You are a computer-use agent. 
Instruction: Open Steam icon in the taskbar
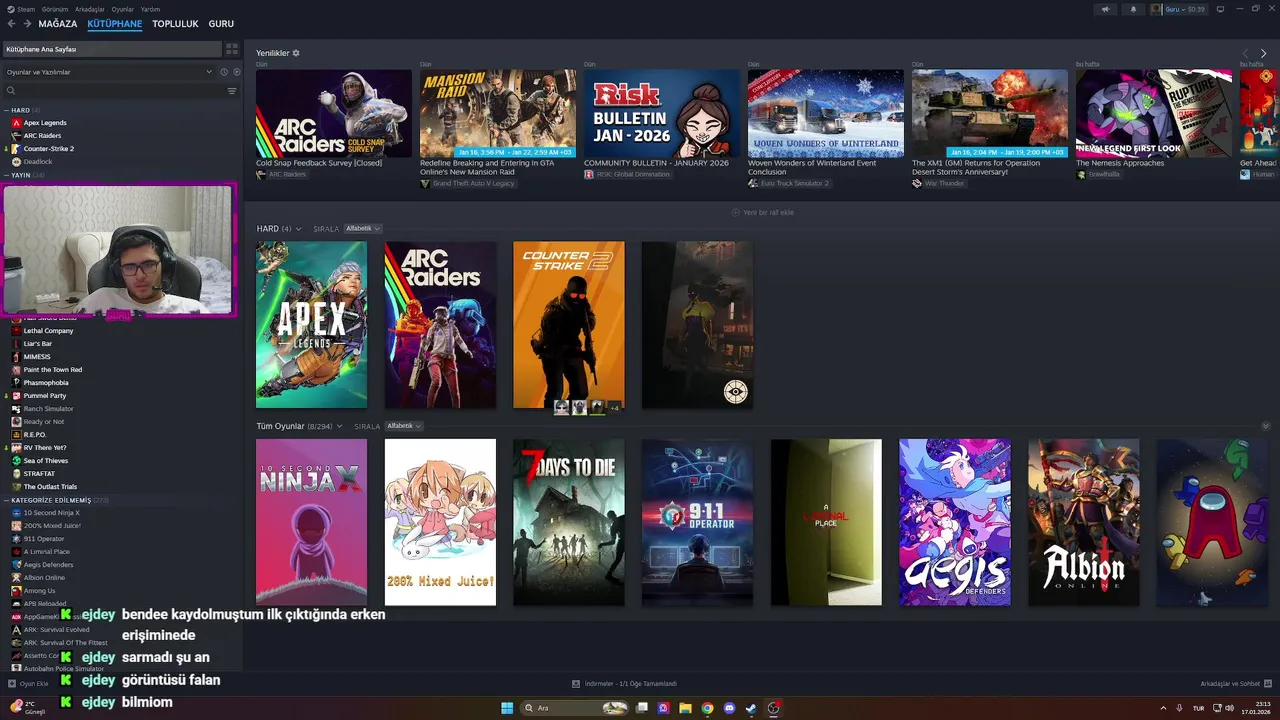[751, 708]
